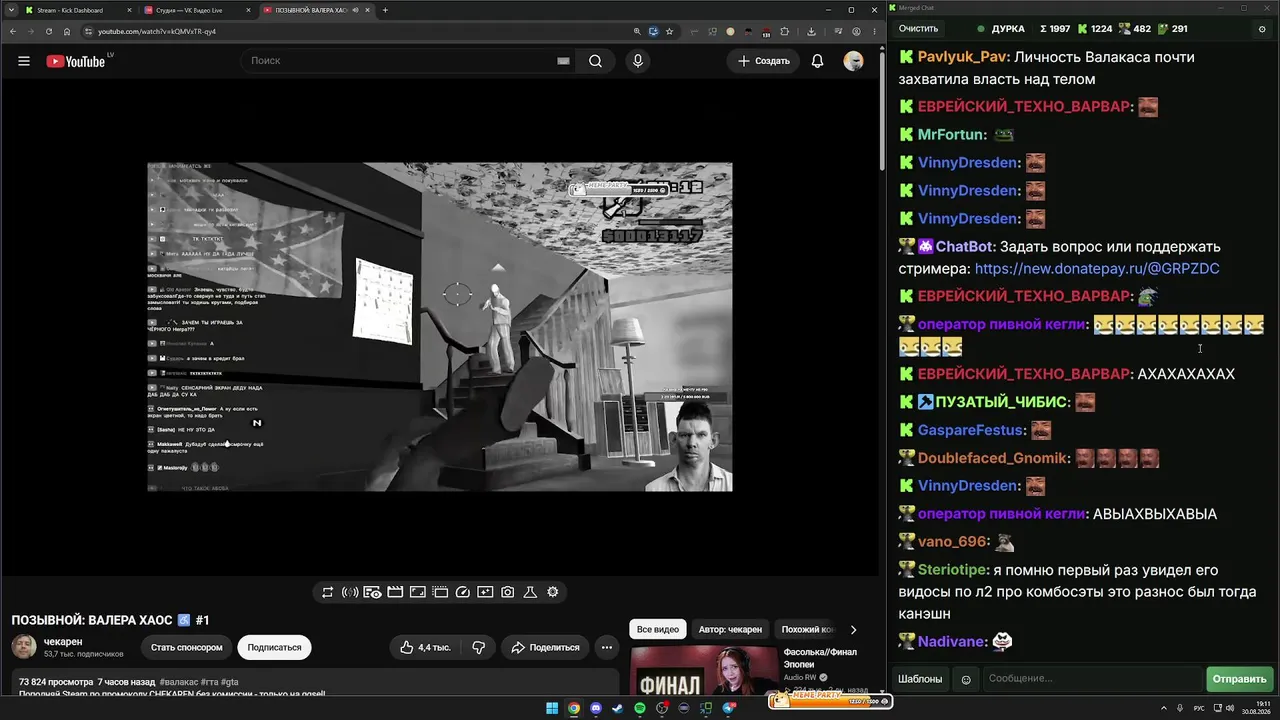Open the чекарен channel name link
Image resolution: width=1280 pixels, height=720 pixels.
(x=63, y=642)
